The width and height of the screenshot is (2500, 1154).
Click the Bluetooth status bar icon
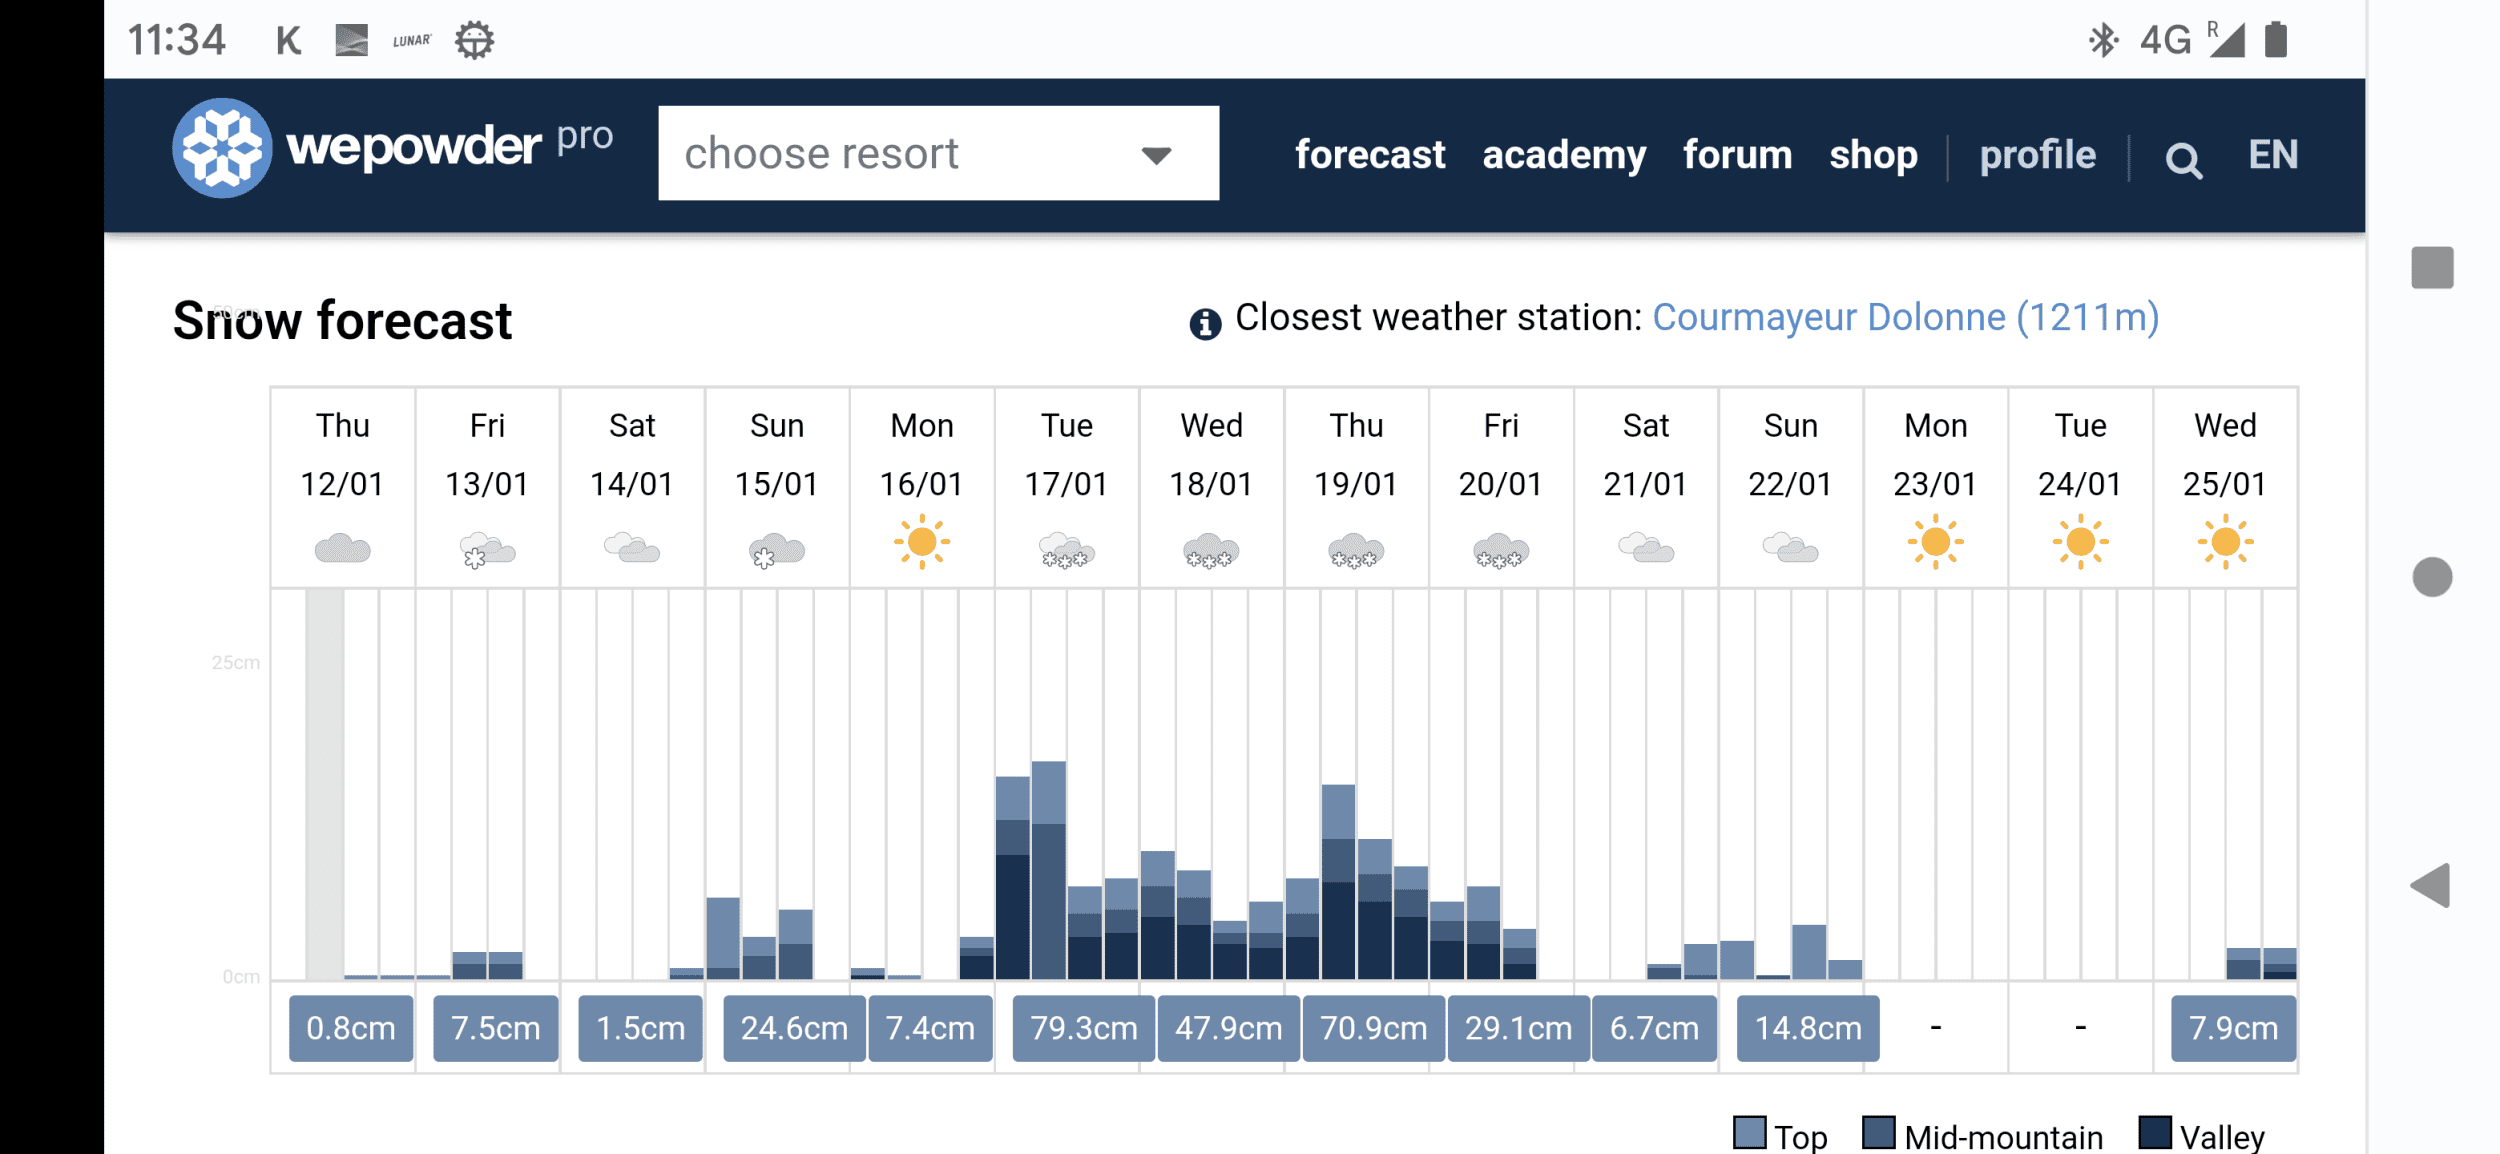pos(2104,39)
